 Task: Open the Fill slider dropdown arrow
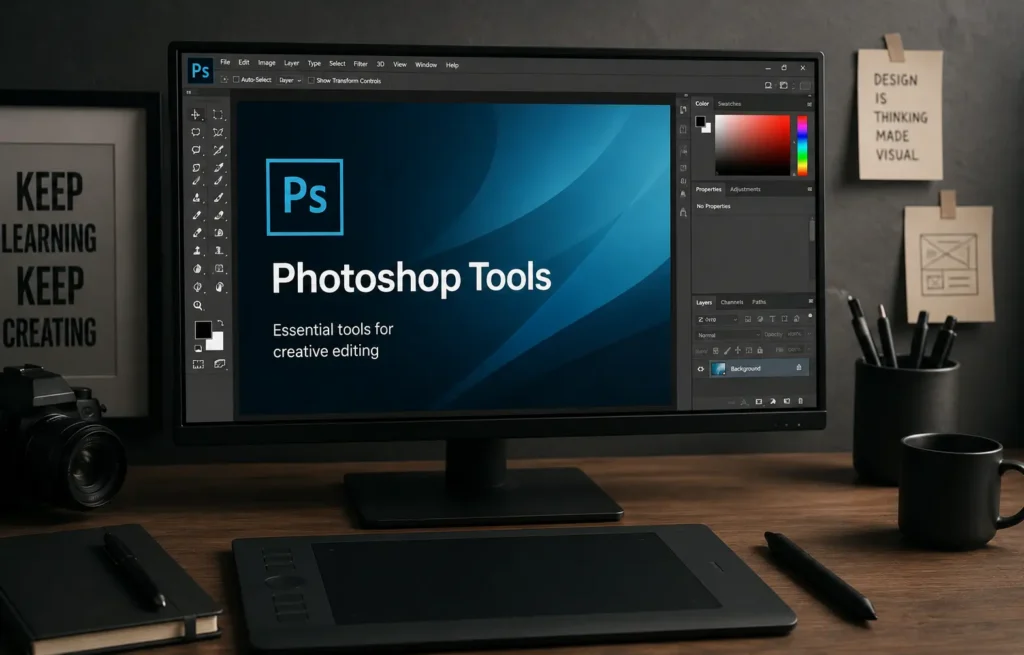(808, 349)
